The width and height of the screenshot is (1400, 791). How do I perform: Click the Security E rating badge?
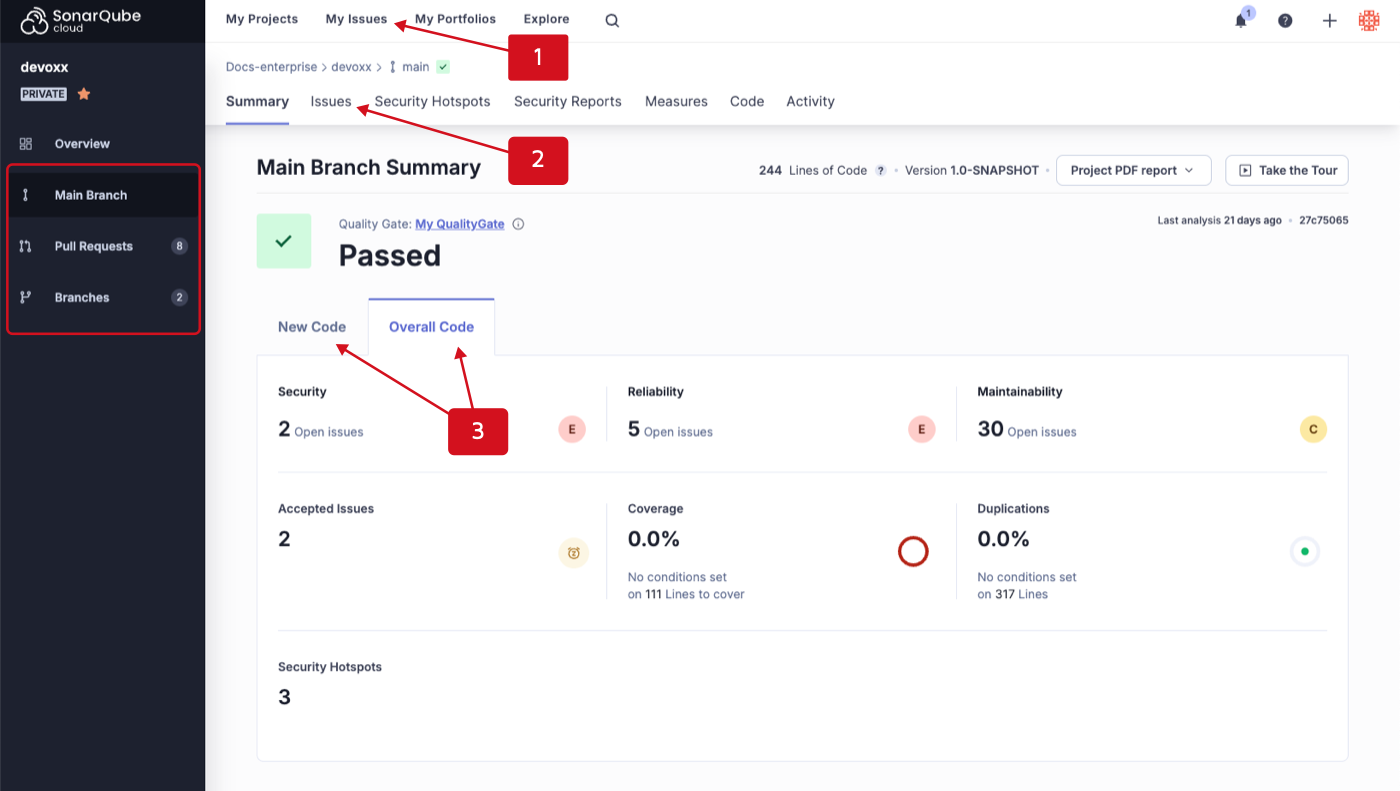572,430
